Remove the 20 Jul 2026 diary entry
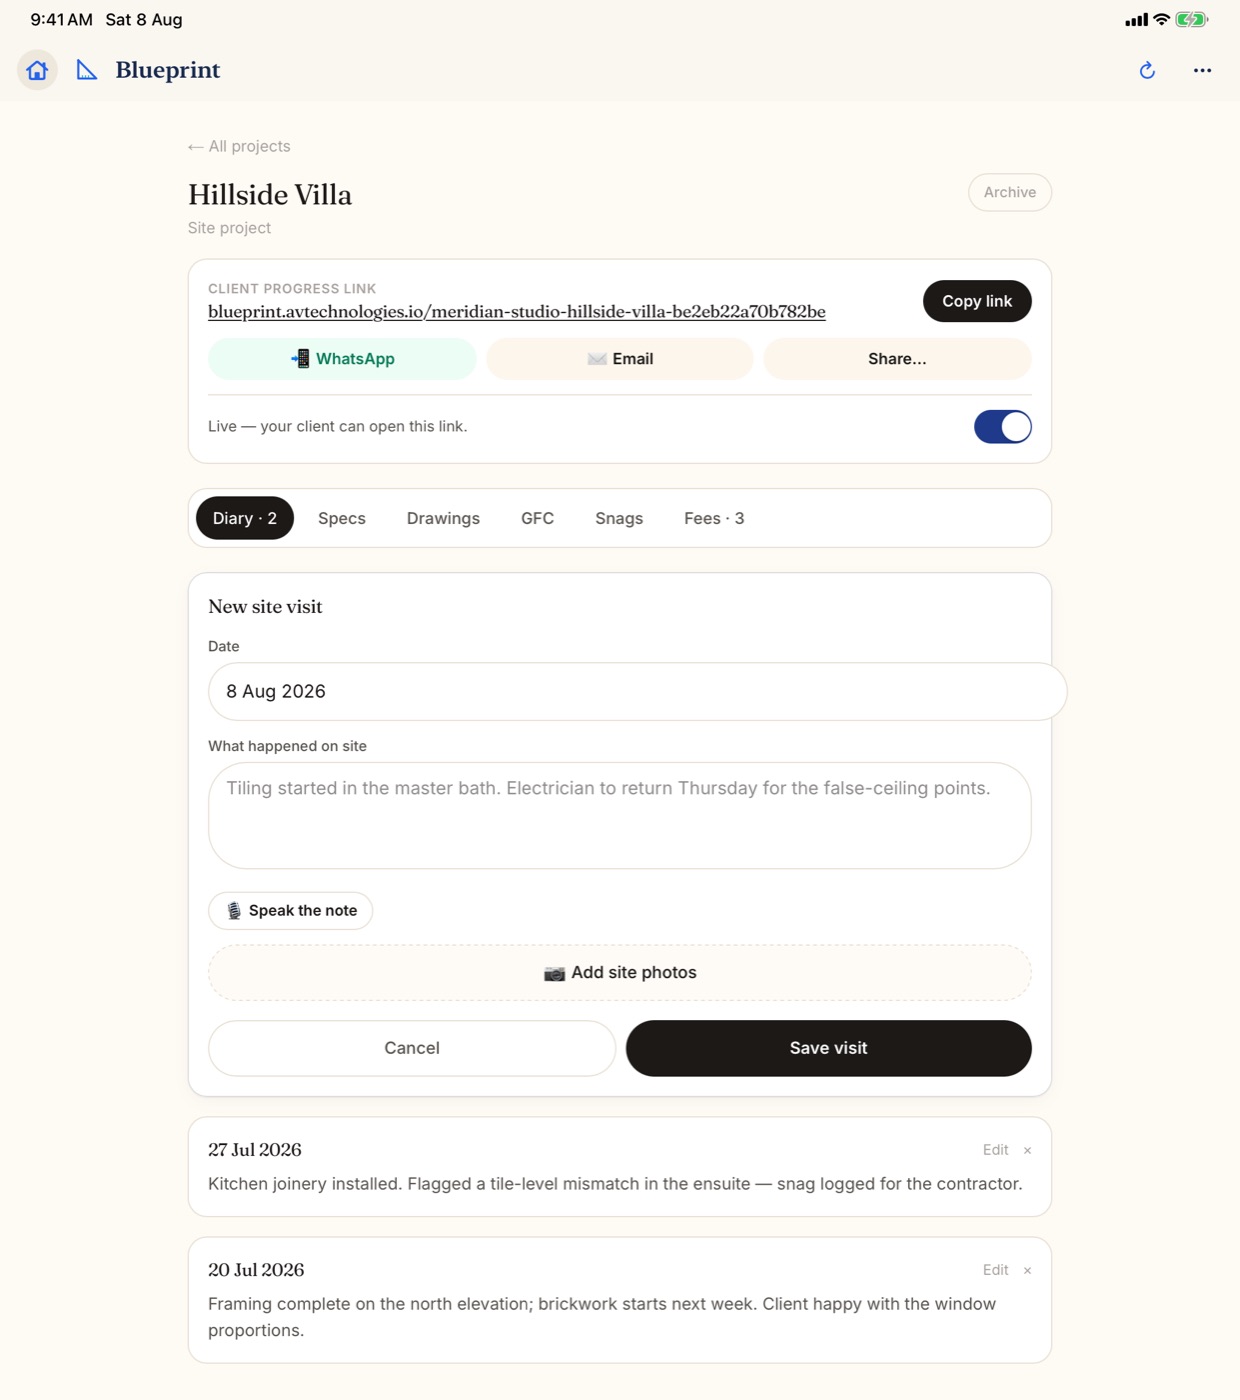The width and height of the screenshot is (1240, 1400). click(1027, 1270)
